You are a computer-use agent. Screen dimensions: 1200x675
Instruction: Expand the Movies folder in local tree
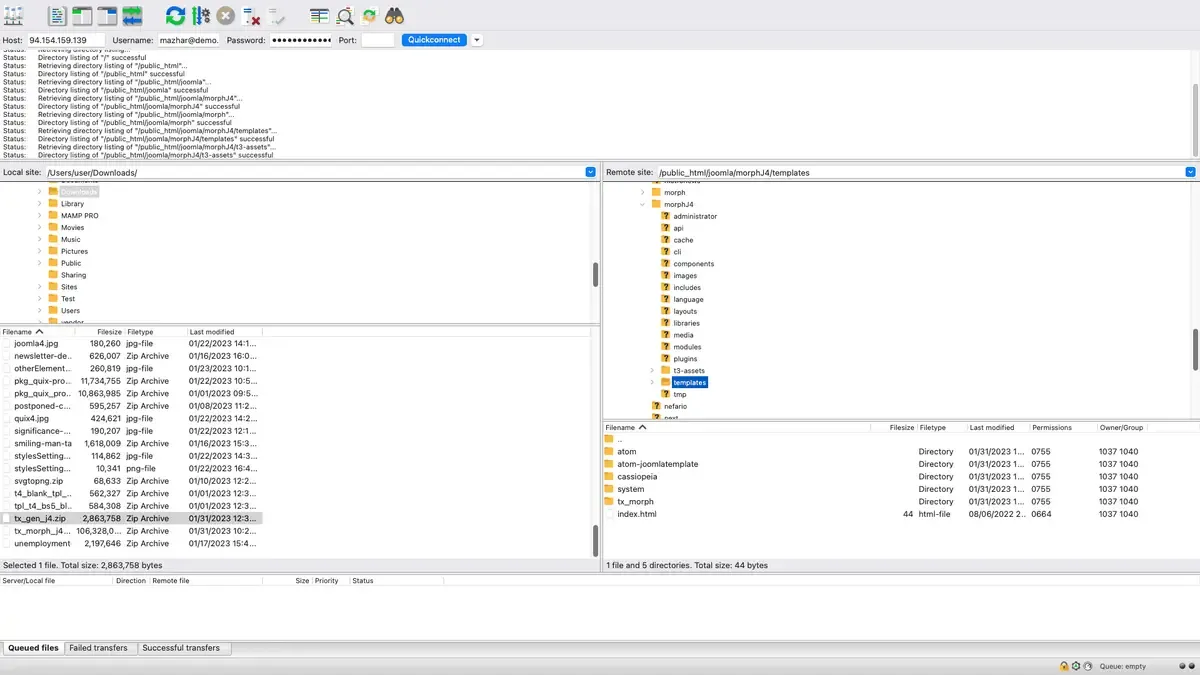pos(40,227)
